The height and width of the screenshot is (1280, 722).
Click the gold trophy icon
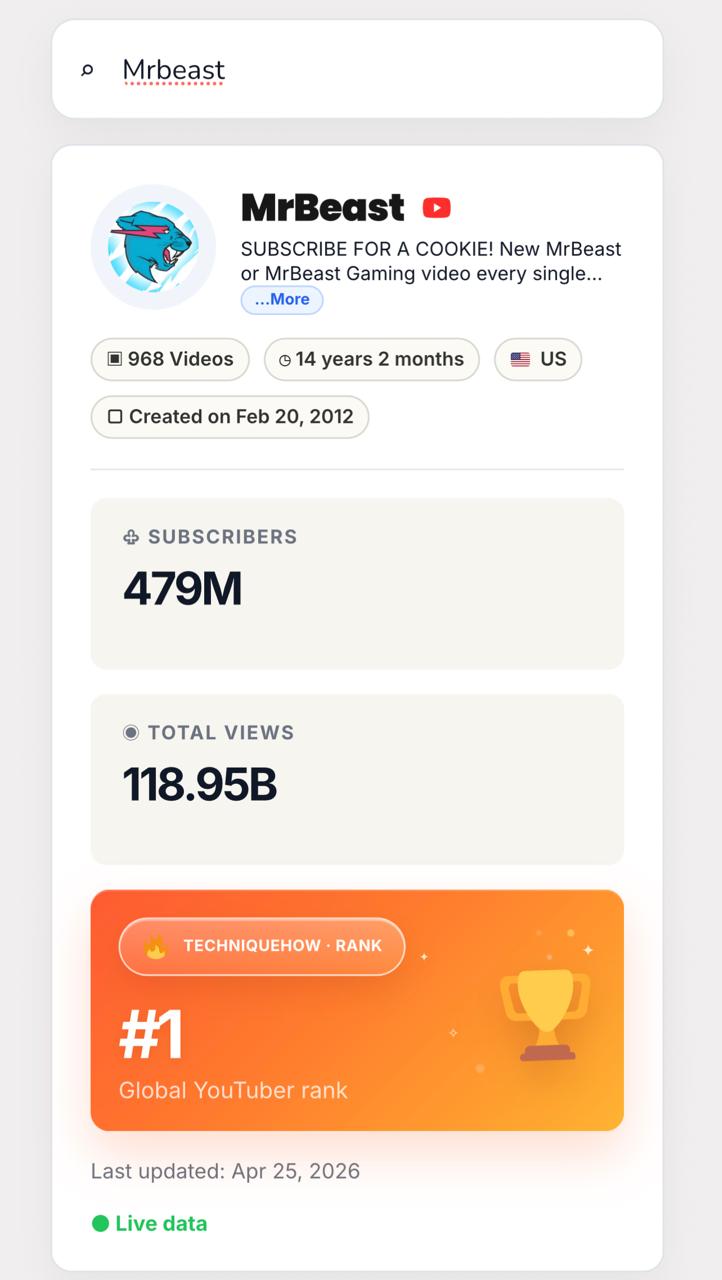tap(545, 1013)
